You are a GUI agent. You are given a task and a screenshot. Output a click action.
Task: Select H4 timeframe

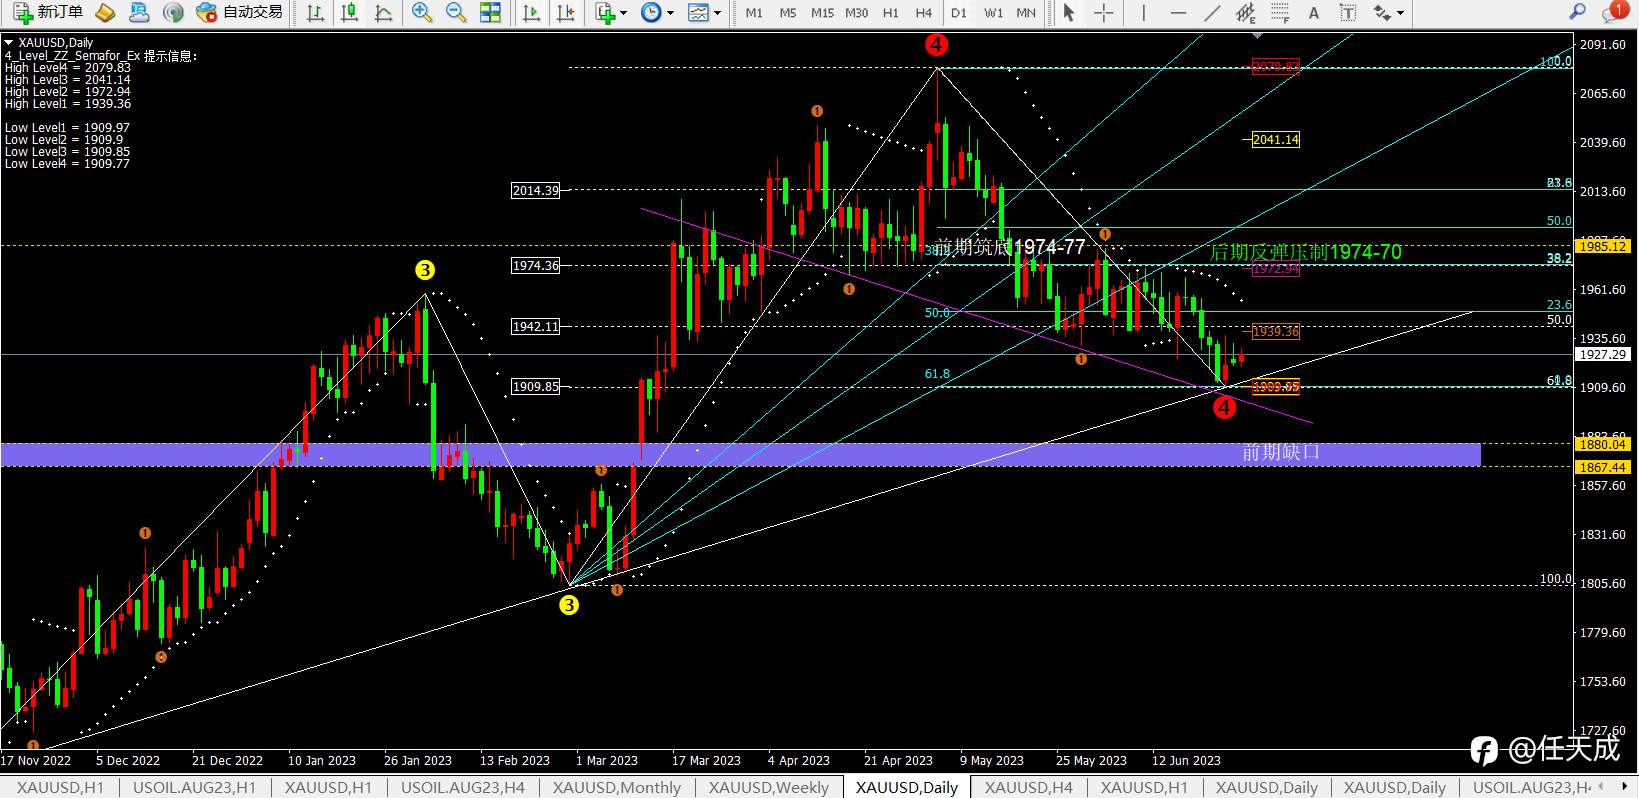(x=924, y=13)
